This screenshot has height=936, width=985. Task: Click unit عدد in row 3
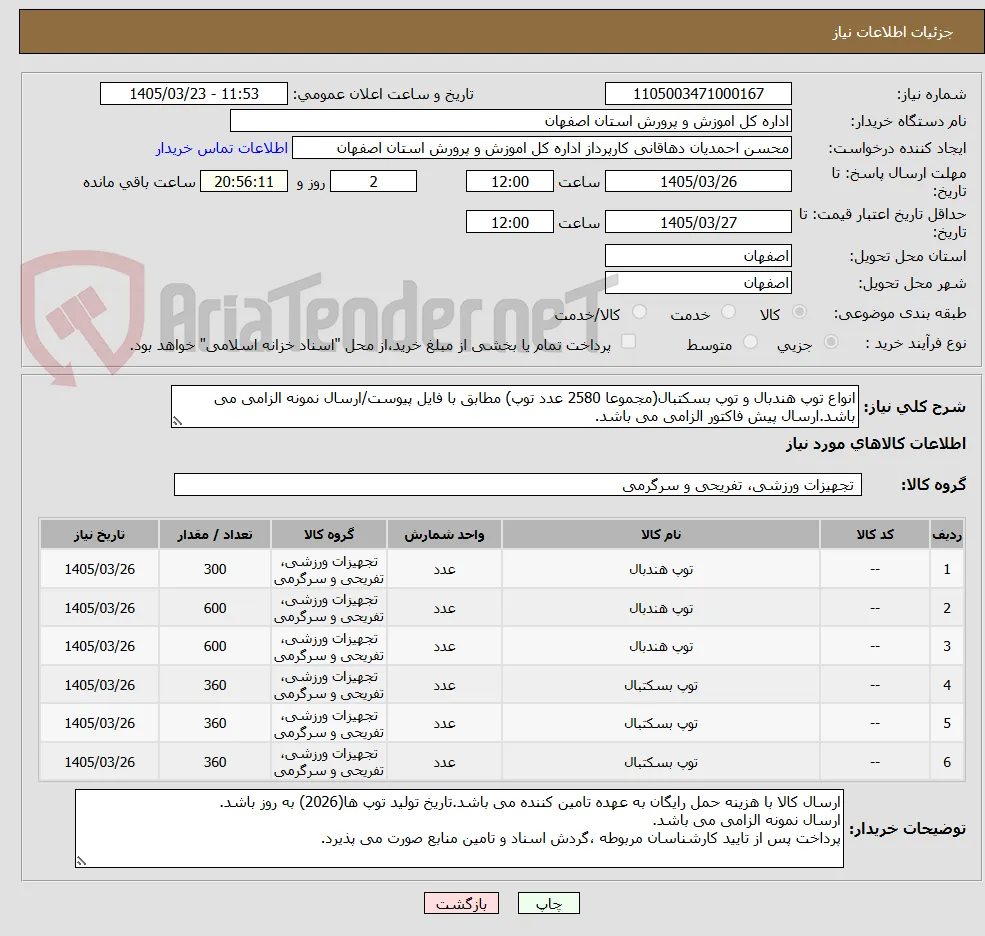[x=444, y=646]
